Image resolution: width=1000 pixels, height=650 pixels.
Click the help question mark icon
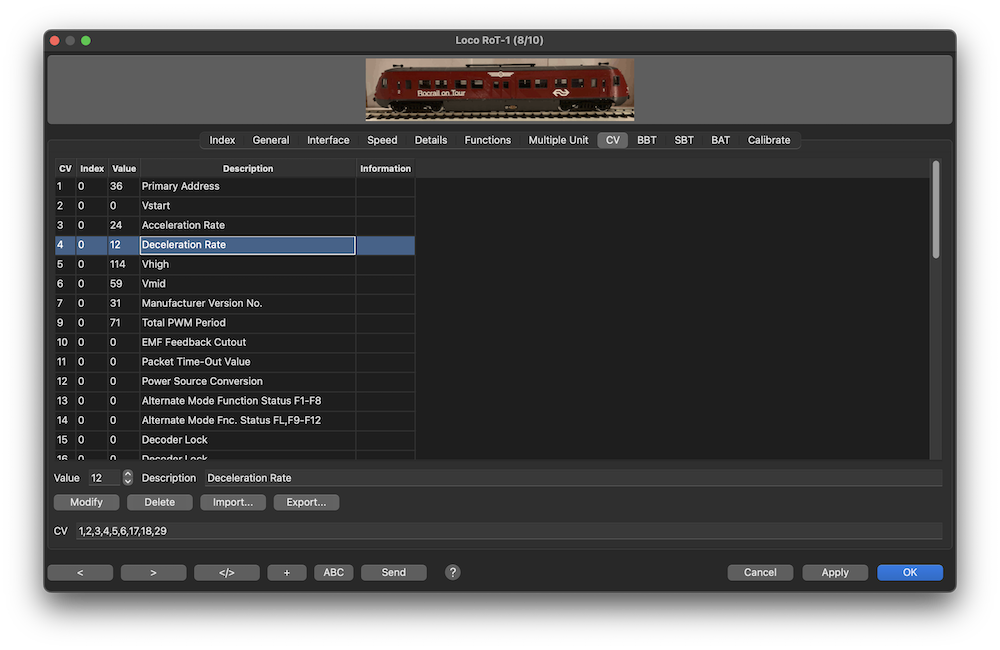coord(453,572)
